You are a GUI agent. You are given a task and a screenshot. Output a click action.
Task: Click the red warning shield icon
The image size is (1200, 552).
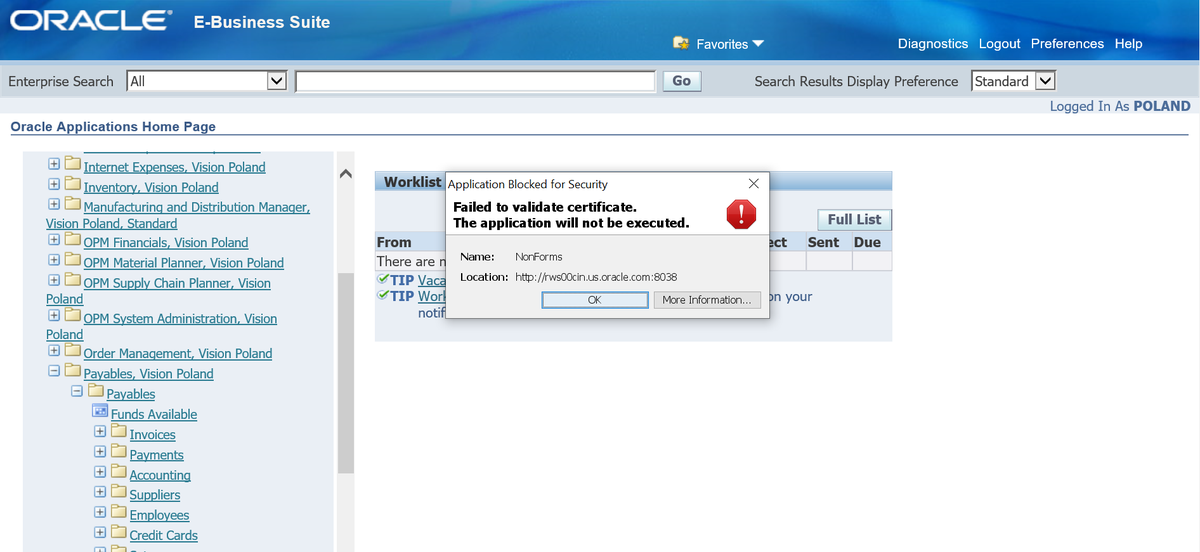(x=741, y=213)
